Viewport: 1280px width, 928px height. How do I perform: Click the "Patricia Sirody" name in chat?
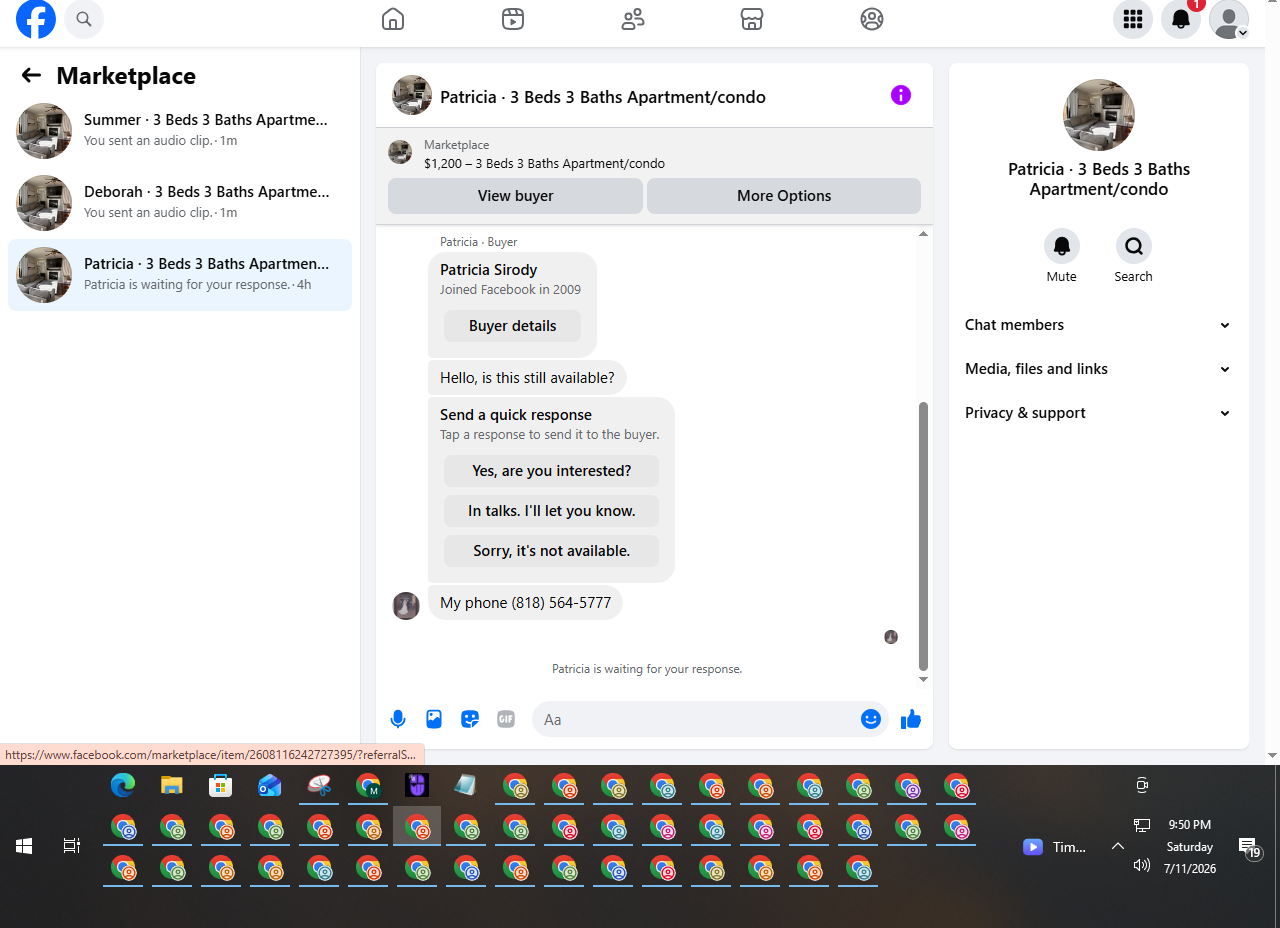(489, 270)
